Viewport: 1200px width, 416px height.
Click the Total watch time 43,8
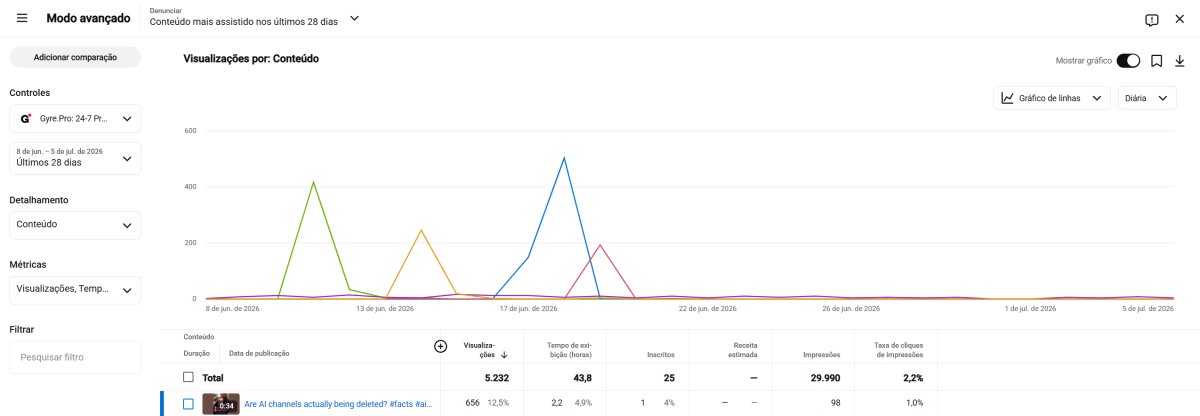[x=583, y=377]
